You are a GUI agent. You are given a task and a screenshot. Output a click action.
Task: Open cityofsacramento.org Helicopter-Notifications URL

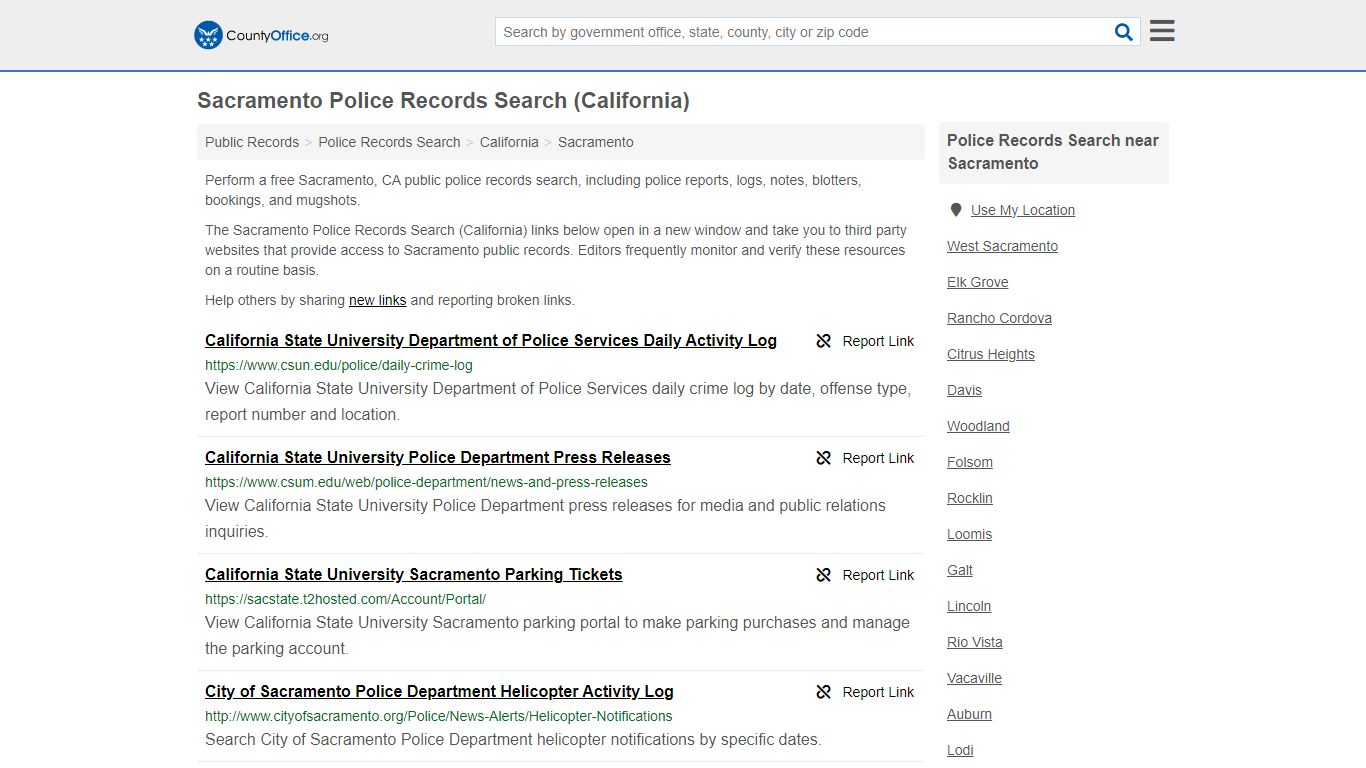point(439,716)
